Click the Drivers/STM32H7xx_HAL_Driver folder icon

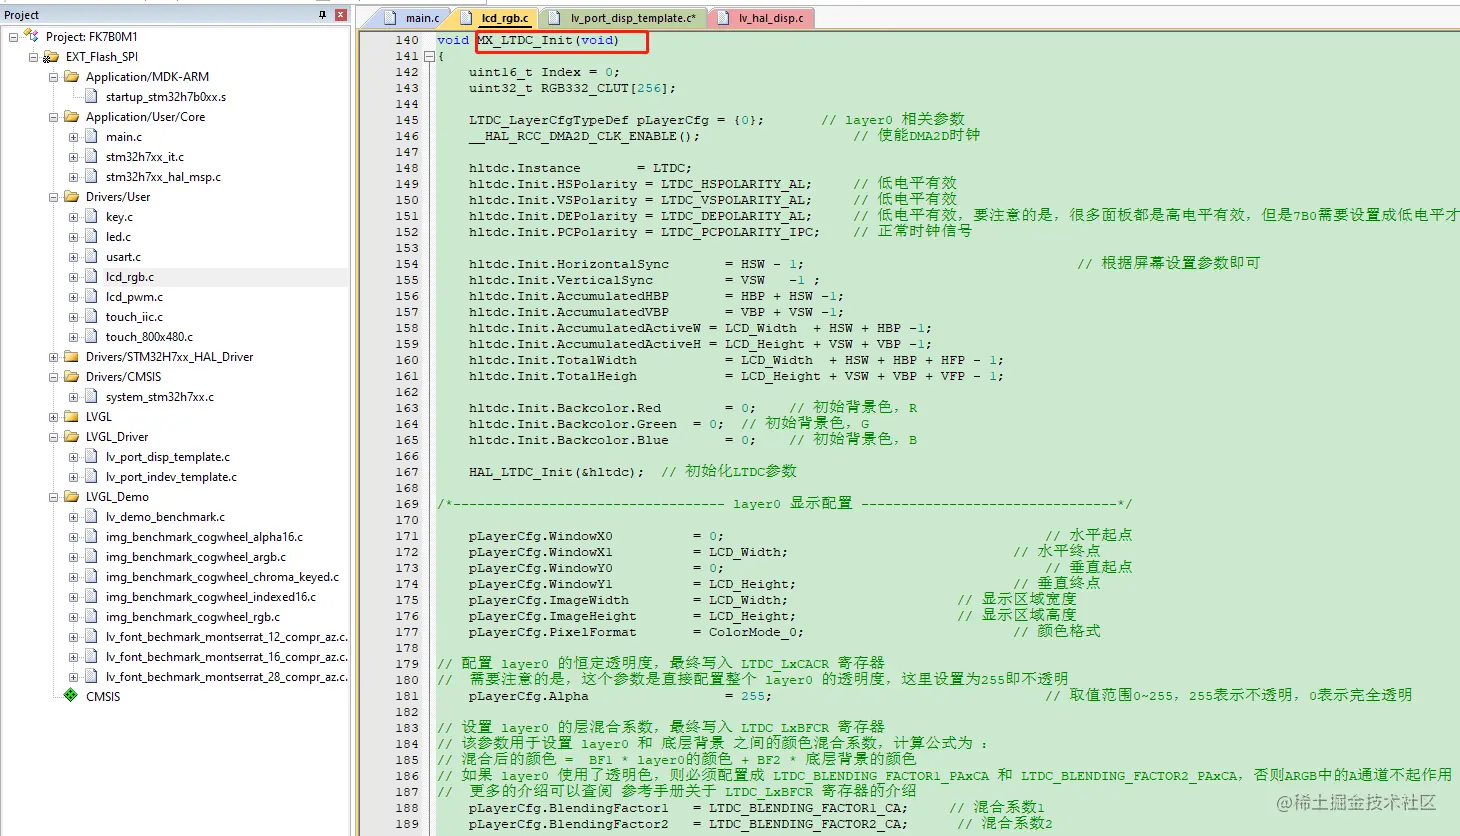tap(71, 357)
